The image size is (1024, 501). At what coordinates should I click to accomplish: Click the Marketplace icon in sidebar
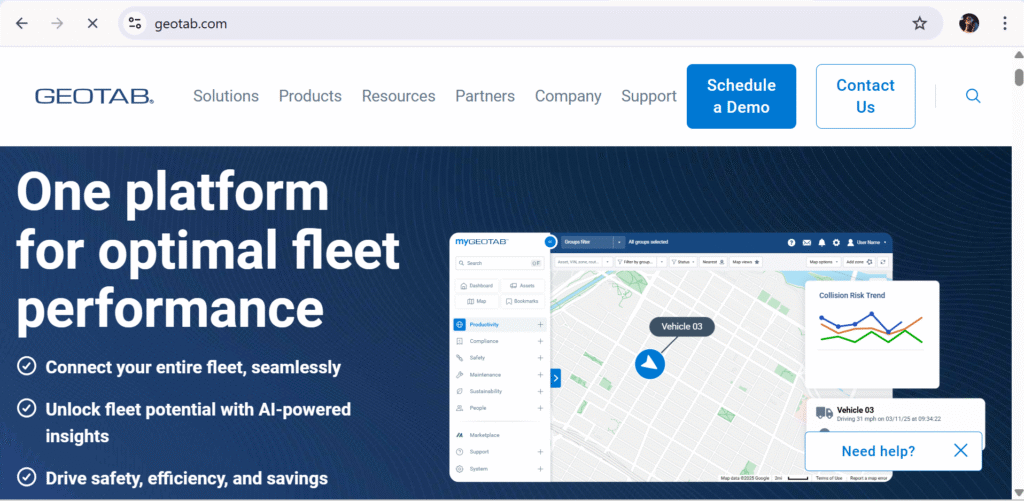459,435
